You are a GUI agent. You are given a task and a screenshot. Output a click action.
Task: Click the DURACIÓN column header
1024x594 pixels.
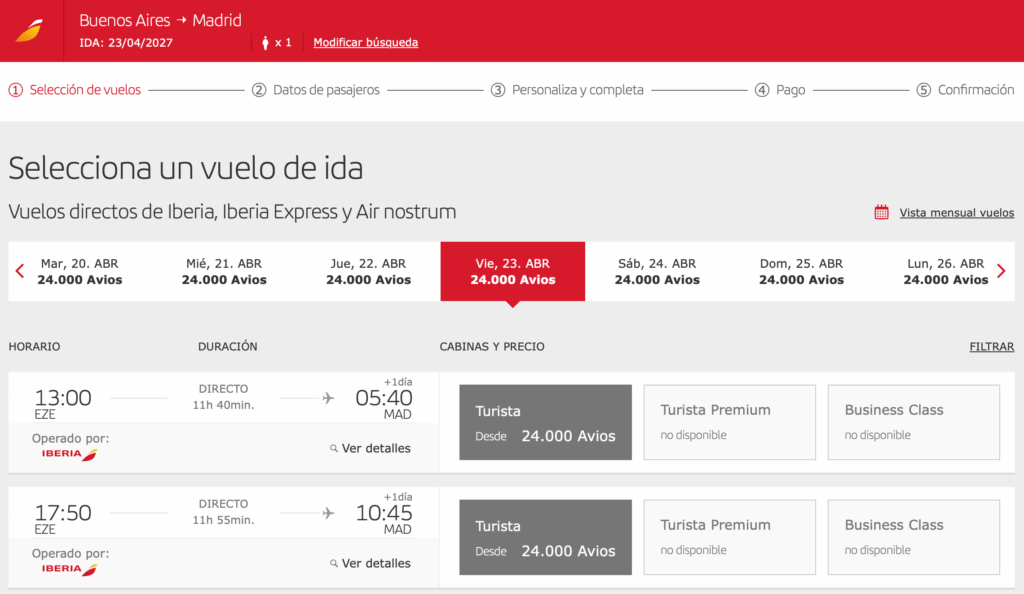click(x=228, y=347)
